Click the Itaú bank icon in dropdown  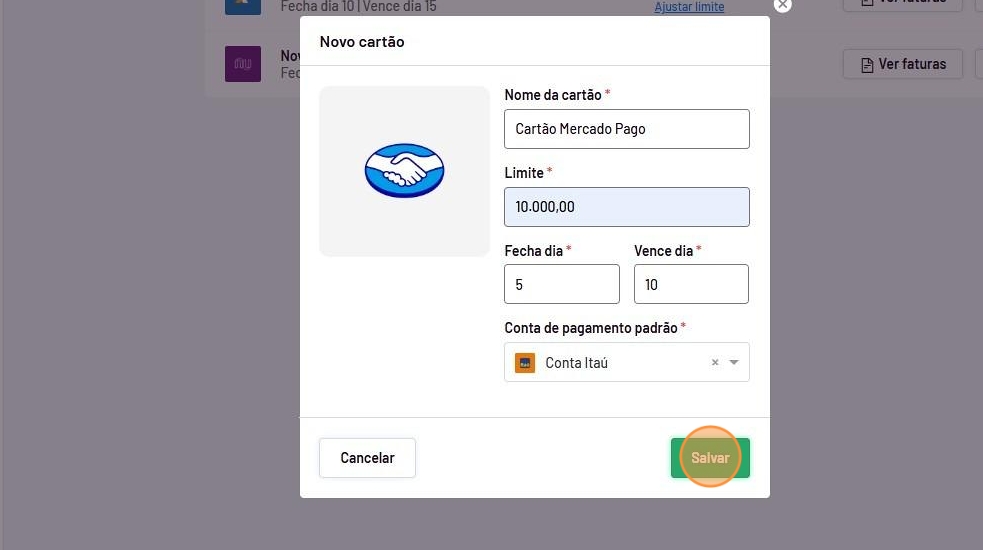coord(525,363)
